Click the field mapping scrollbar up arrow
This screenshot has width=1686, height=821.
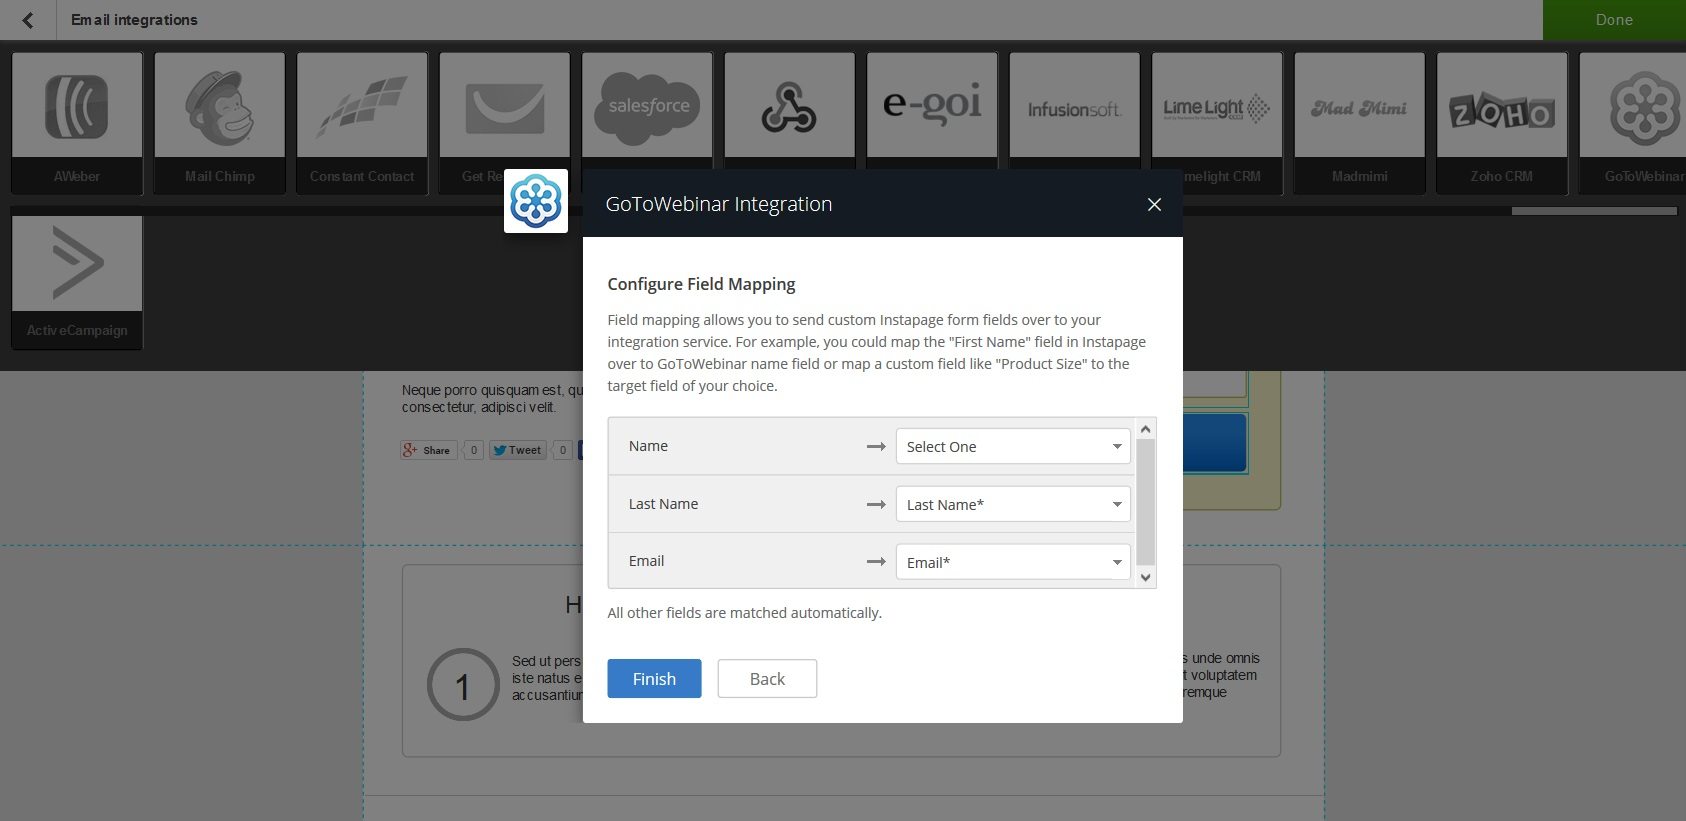1146,429
